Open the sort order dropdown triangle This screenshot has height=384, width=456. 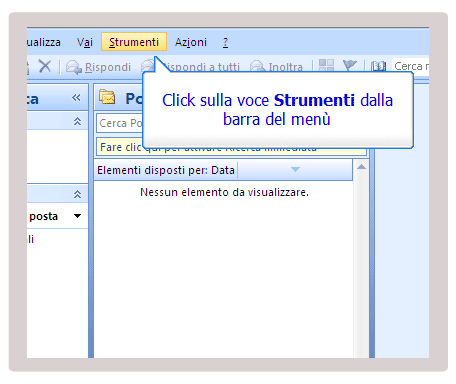click(x=295, y=170)
